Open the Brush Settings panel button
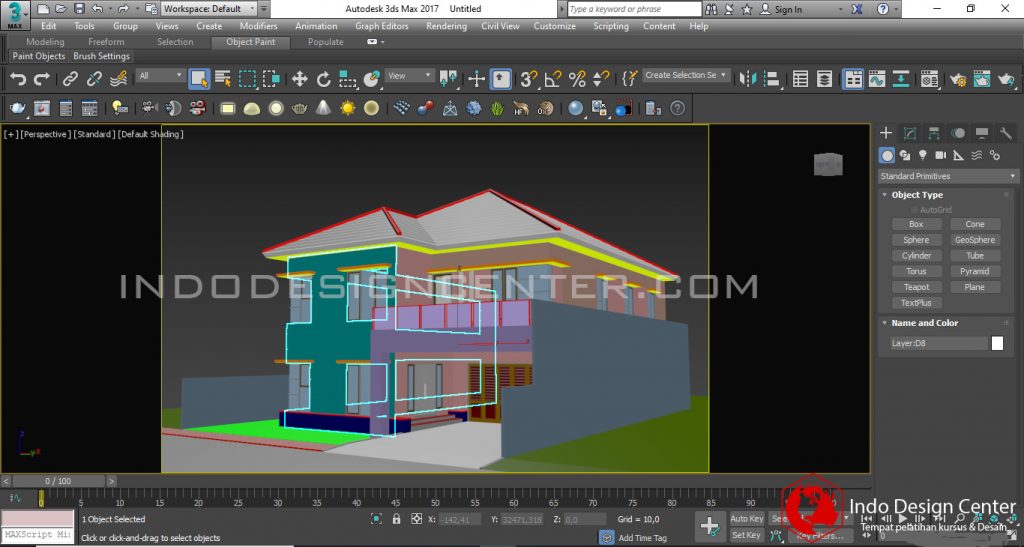 pyautogui.click(x=101, y=56)
